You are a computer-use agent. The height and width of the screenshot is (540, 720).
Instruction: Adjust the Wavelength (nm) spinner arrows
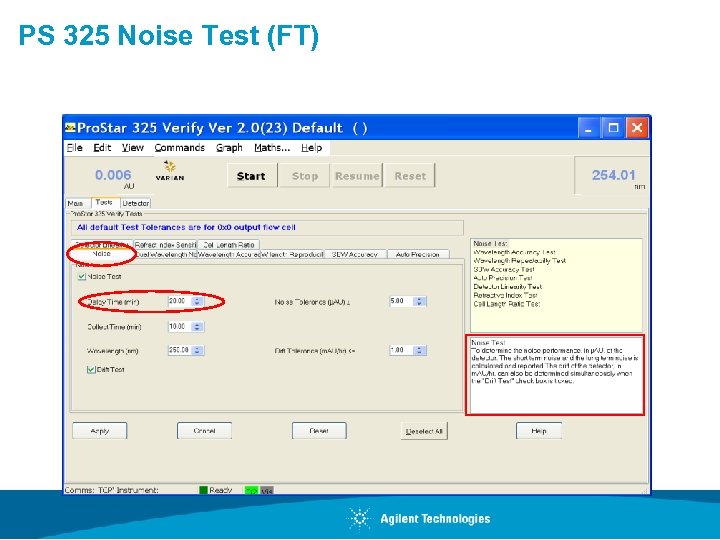(197, 350)
